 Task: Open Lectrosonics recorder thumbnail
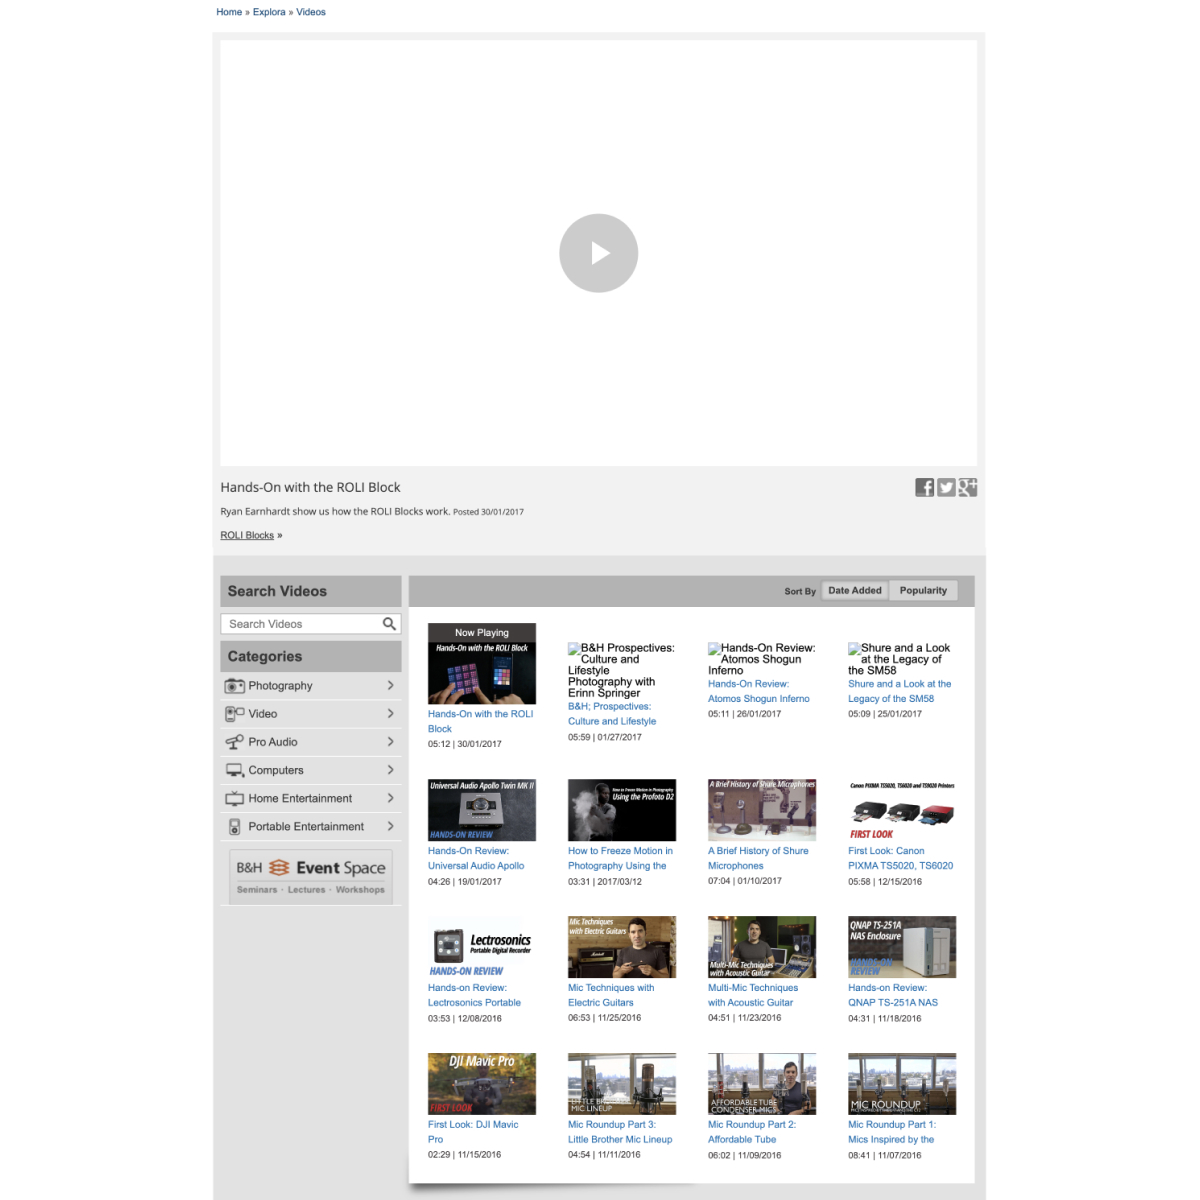point(482,947)
